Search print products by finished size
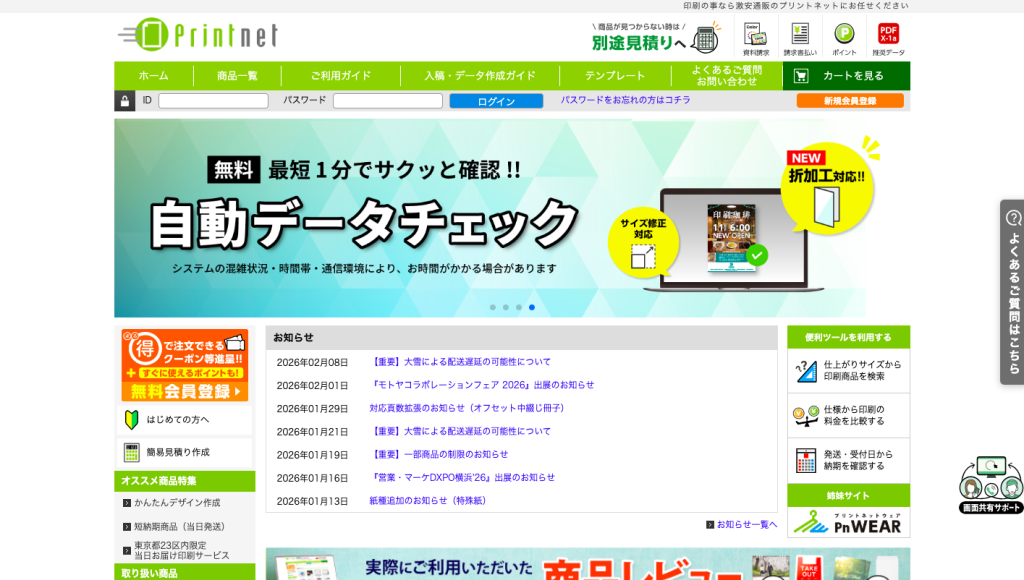Screen dimensions: 1024x580 pyautogui.click(x=849, y=371)
